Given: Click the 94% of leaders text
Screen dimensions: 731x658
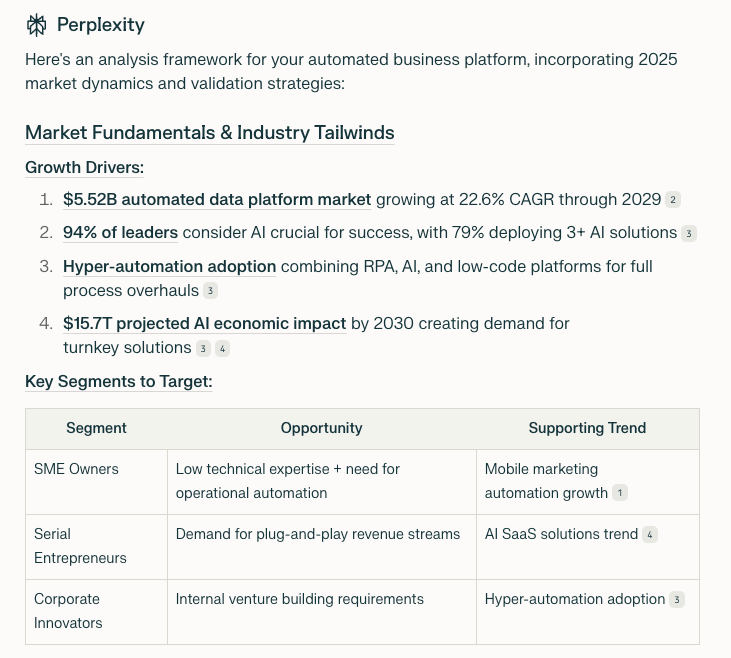Looking at the screenshot, I should (x=120, y=232).
